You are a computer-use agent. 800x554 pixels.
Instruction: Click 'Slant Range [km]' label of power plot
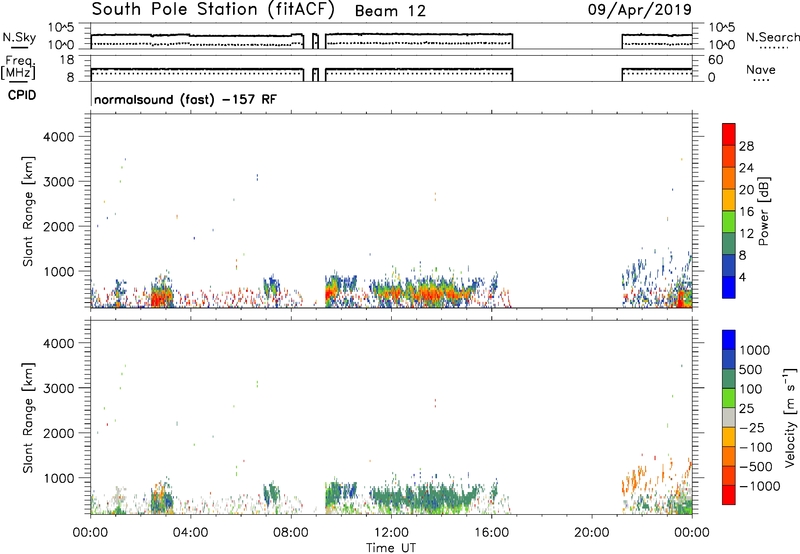pyautogui.click(x=28, y=211)
